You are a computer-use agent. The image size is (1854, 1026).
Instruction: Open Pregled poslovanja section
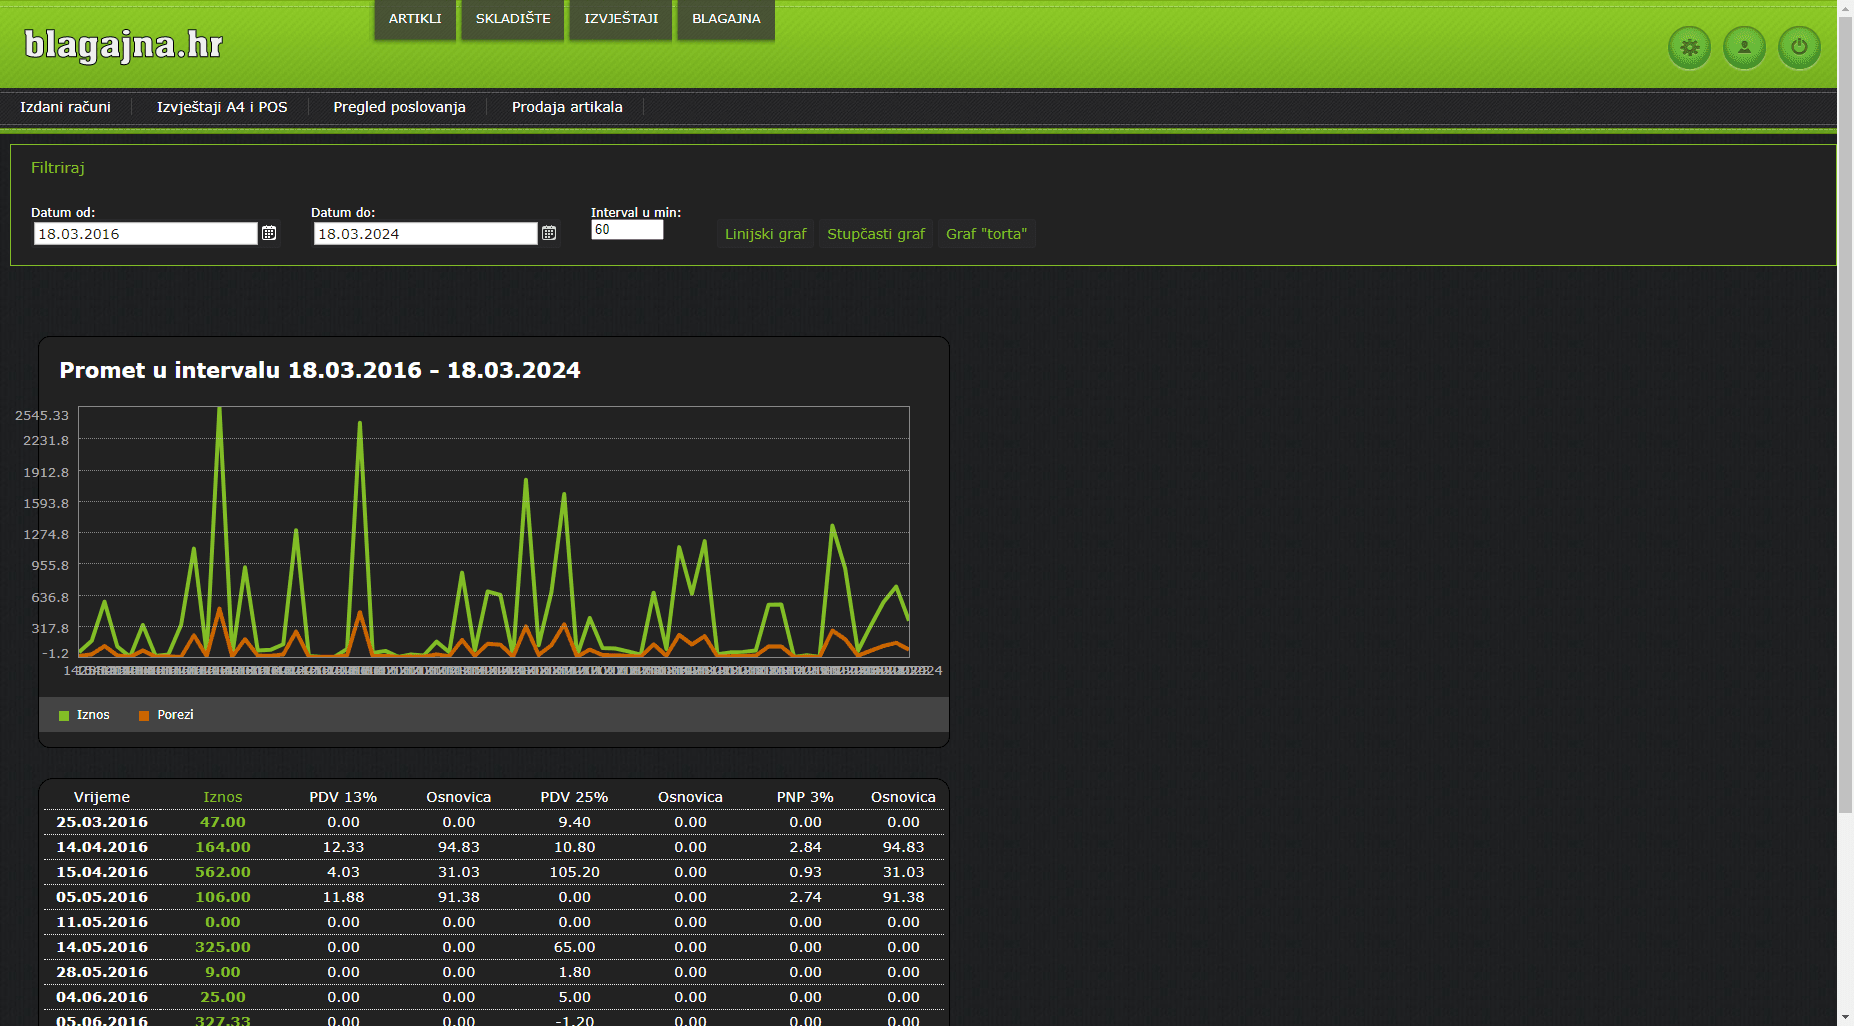tap(399, 107)
